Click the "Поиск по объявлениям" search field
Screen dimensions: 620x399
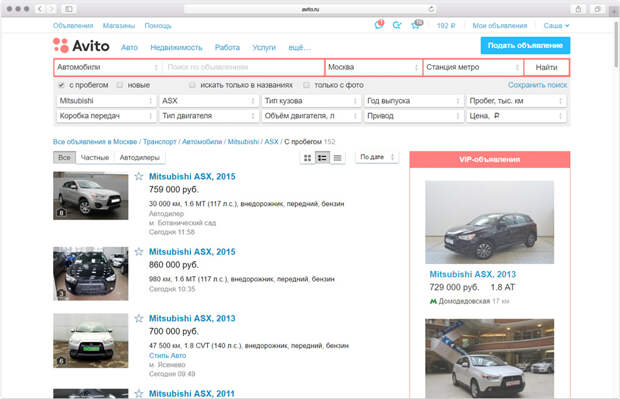click(243, 67)
